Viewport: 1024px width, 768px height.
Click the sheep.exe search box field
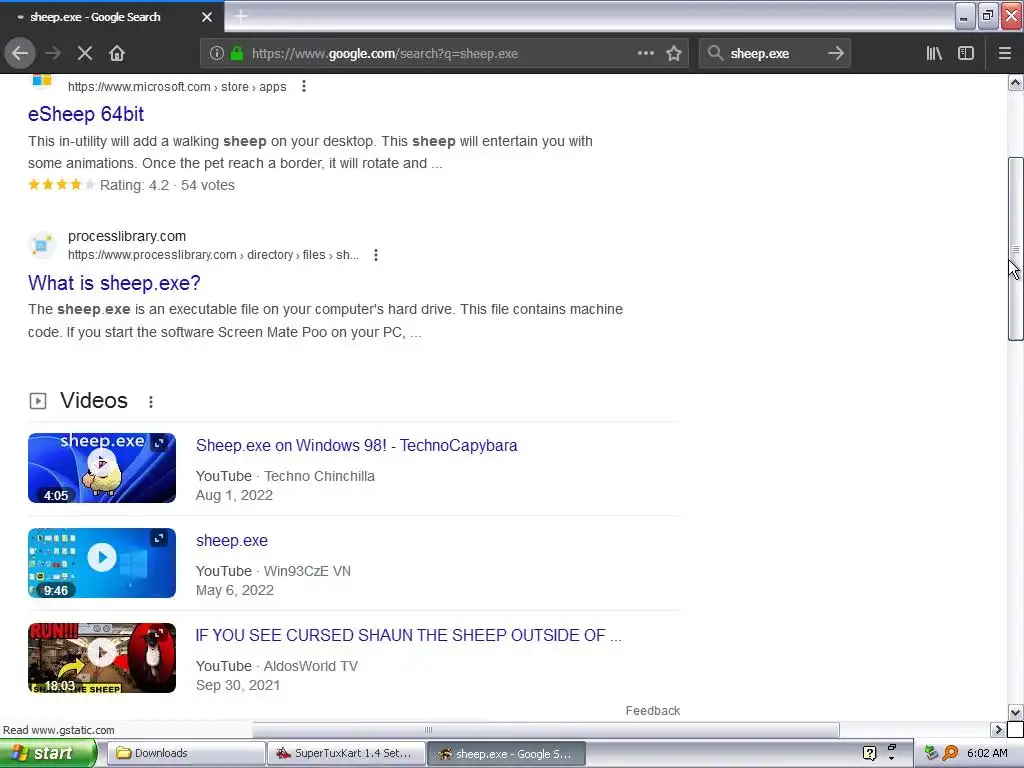click(x=774, y=54)
